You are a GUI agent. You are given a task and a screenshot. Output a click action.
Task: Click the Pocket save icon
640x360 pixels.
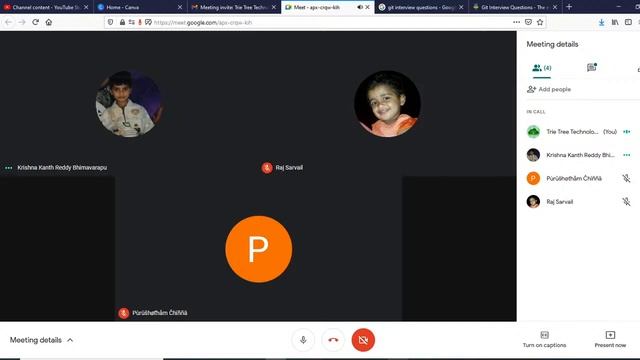click(528, 22)
